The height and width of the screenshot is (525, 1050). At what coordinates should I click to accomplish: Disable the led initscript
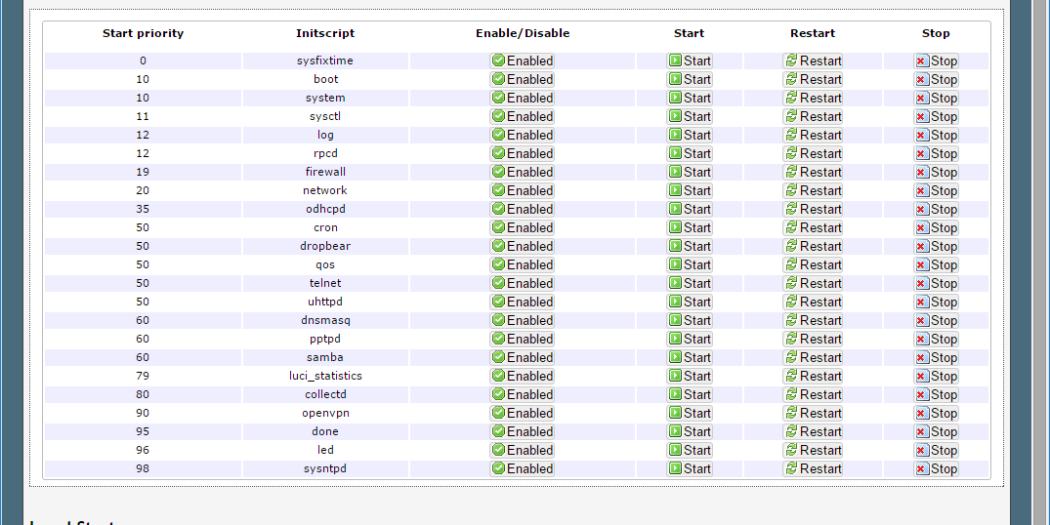522,450
